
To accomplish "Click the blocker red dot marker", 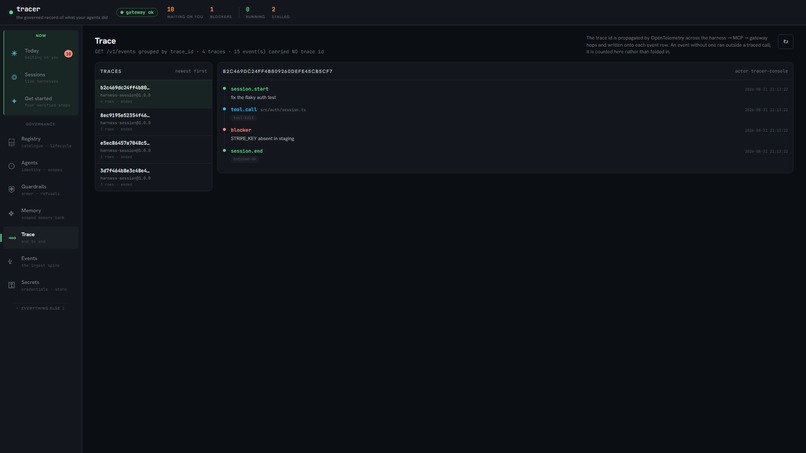I will tap(224, 130).
